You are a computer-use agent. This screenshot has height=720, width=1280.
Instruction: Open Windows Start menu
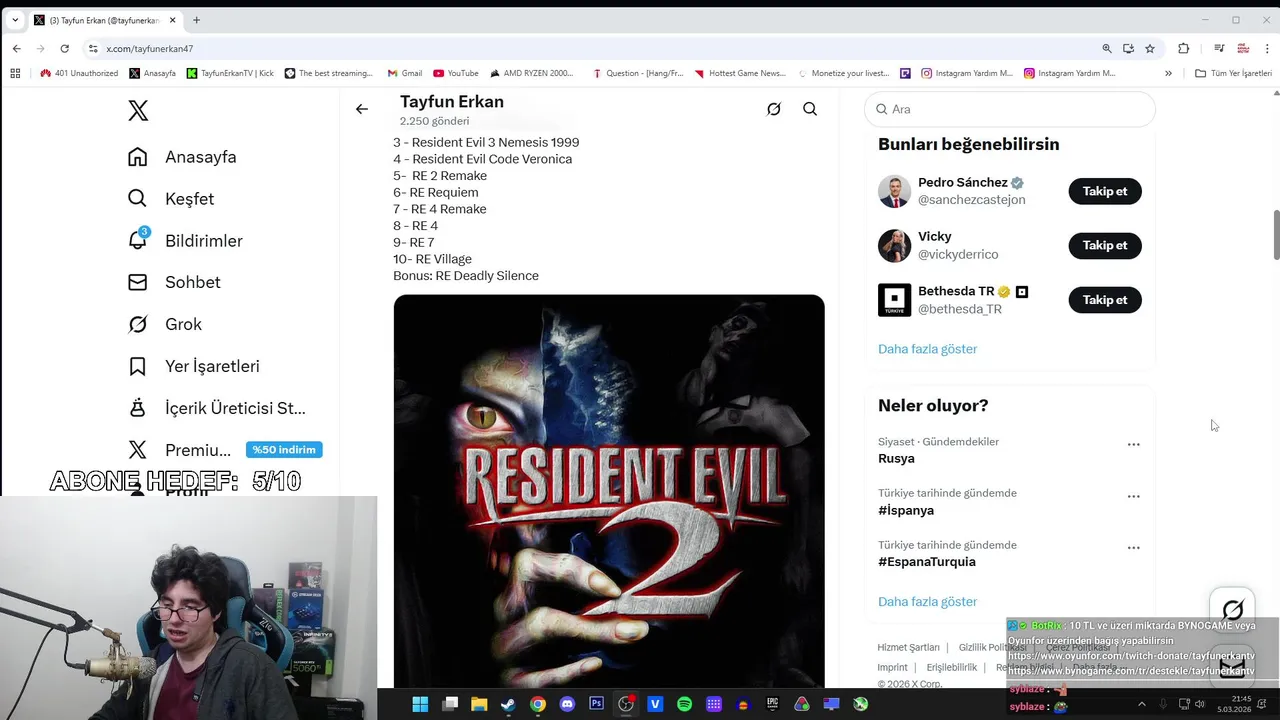click(420, 704)
